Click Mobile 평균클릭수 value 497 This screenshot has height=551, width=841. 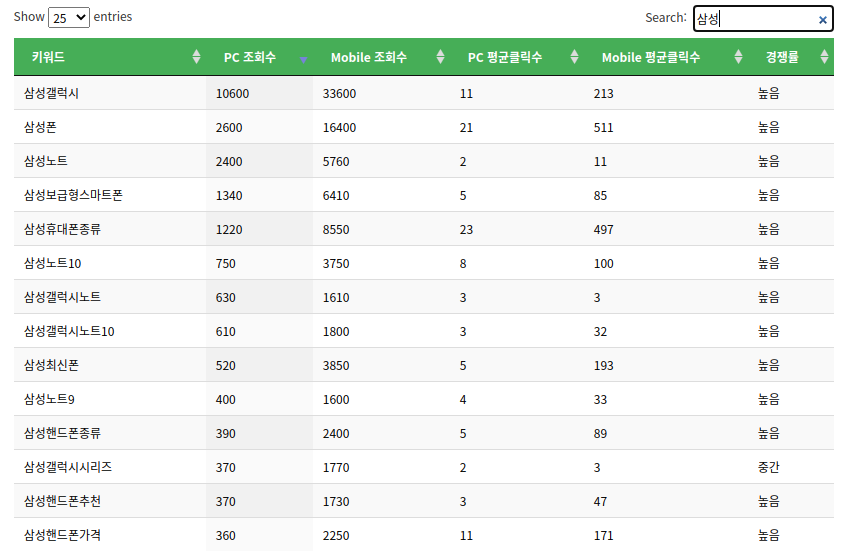tap(603, 230)
